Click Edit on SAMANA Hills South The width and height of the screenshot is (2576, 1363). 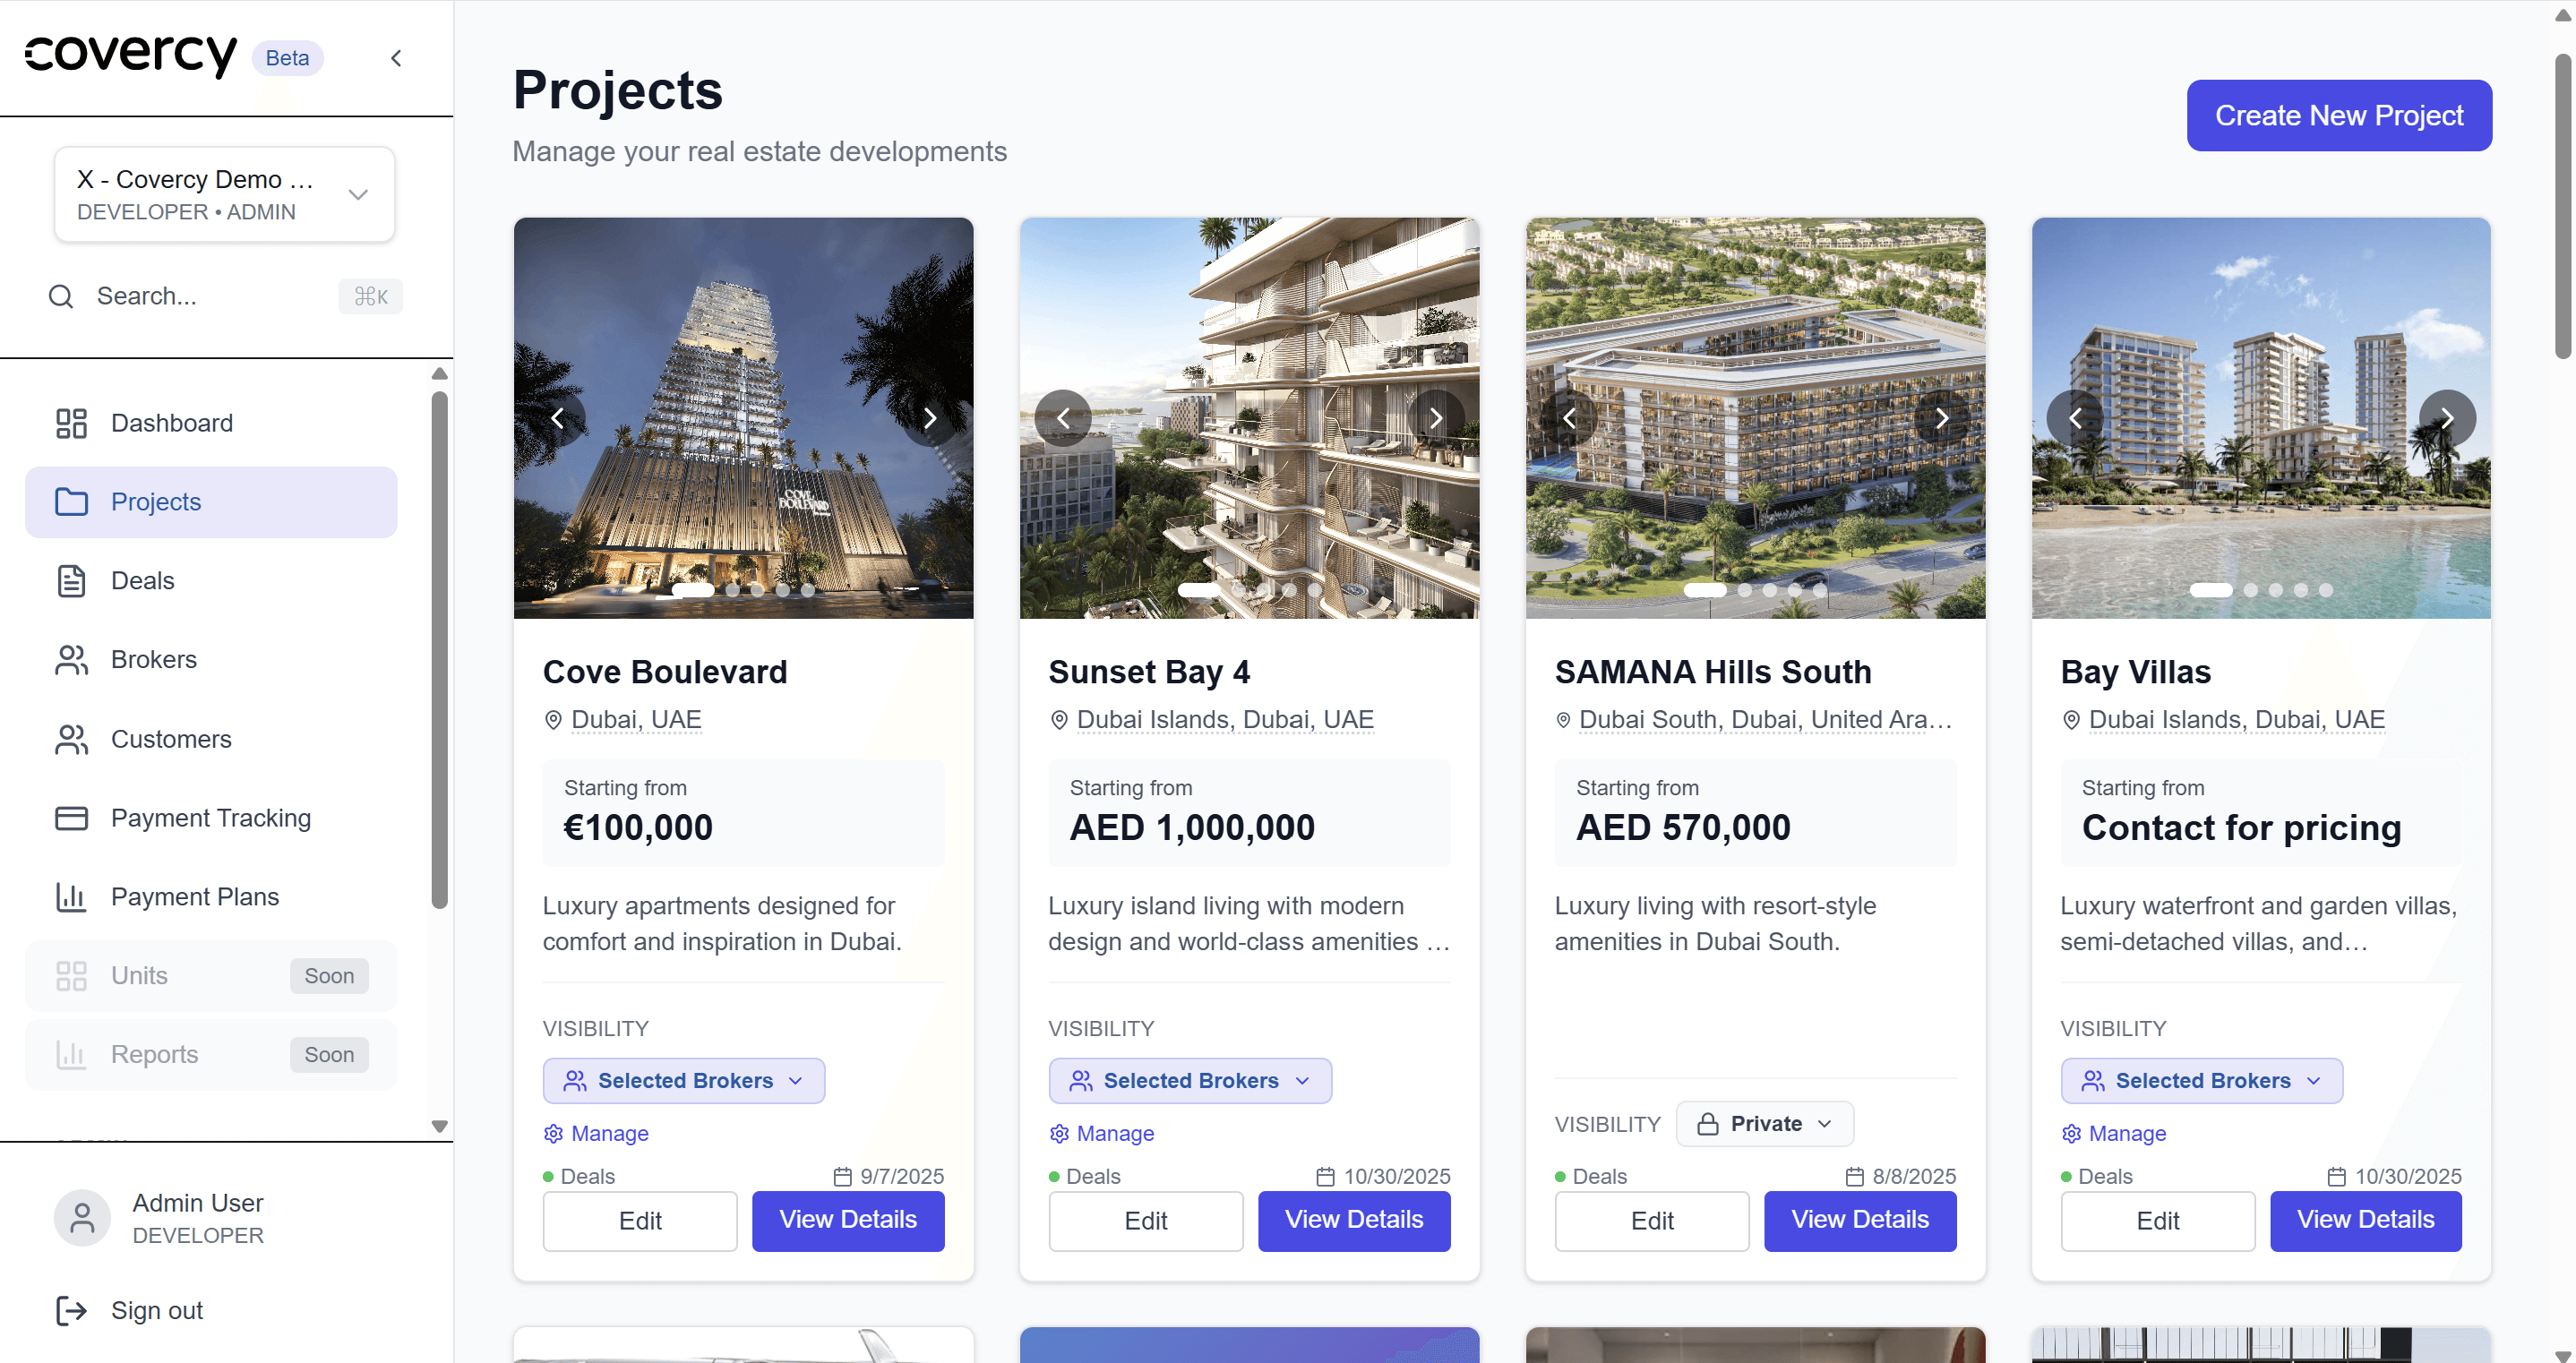pos(1651,1221)
